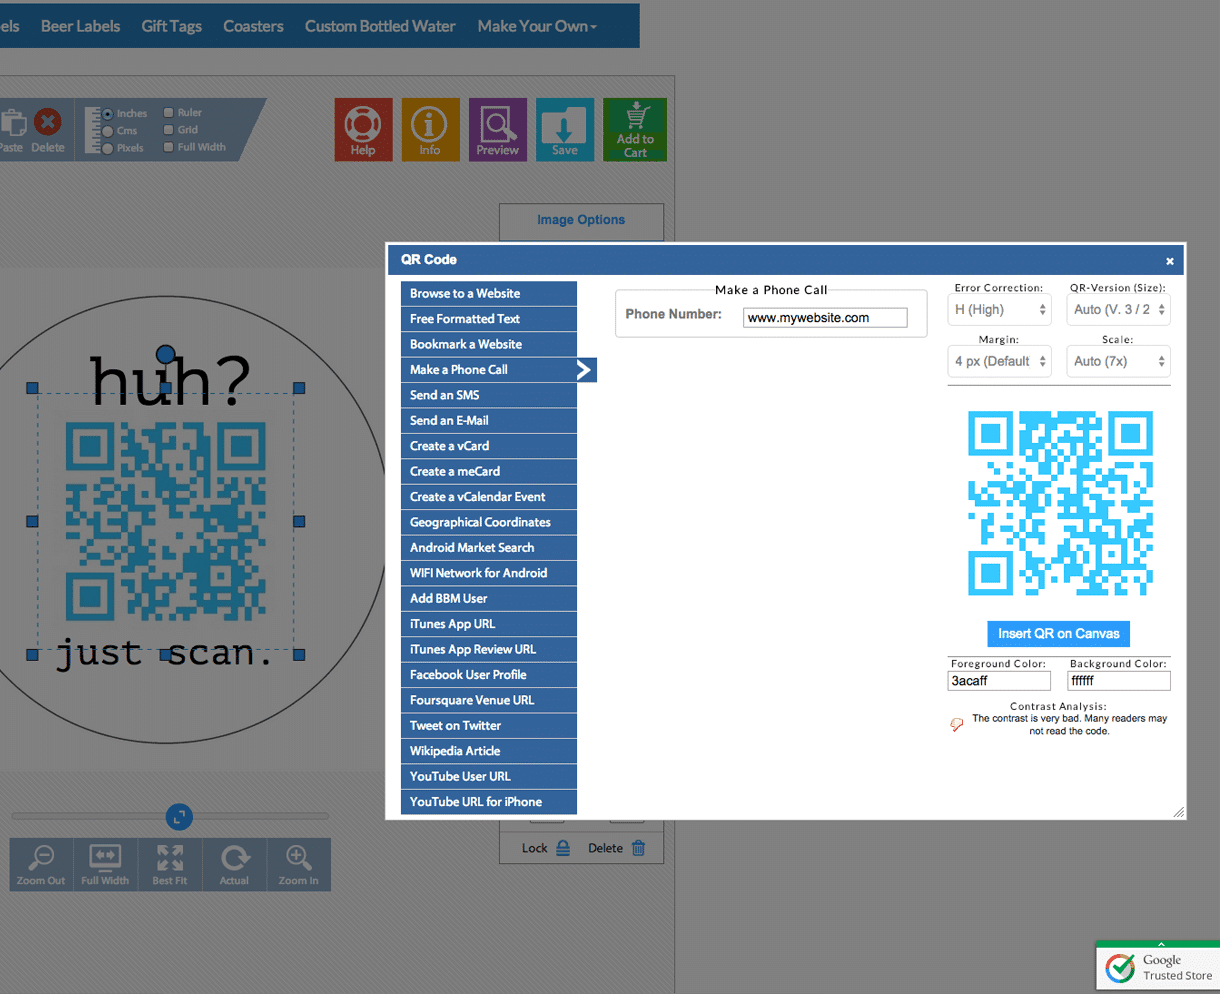1220x994 pixels.
Task: Select YouTube URL for iPhone option
Action: (x=489, y=802)
